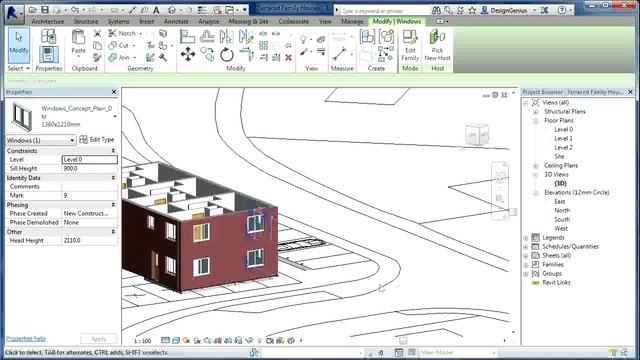
Task: Click the Mark value field
Action: click(x=90, y=196)
